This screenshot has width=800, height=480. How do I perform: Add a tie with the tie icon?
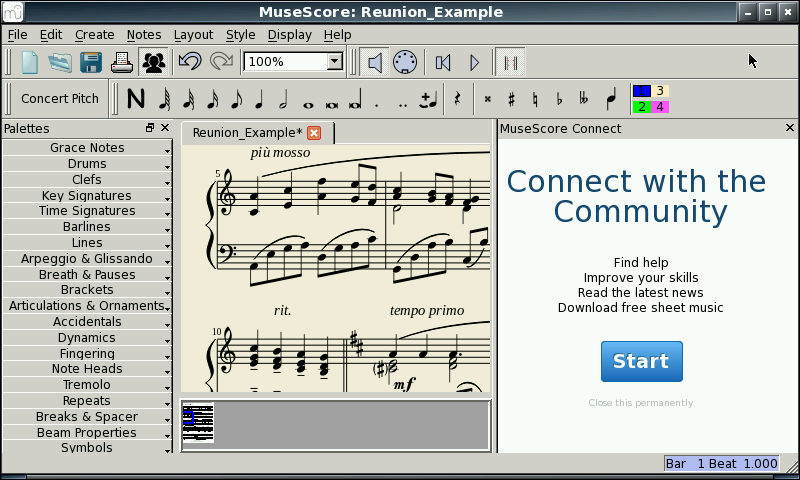pyautogui.click(x=429, y=99)
